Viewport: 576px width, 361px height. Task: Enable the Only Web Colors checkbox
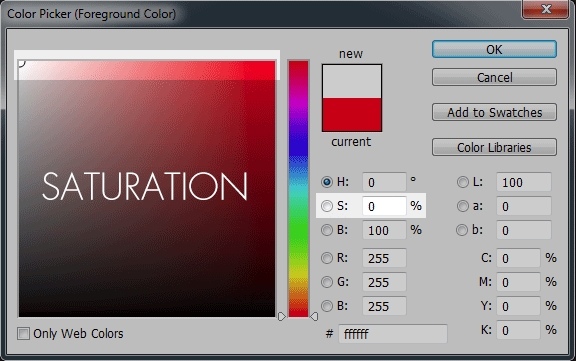pyautogui.click(x=24, y=333)
